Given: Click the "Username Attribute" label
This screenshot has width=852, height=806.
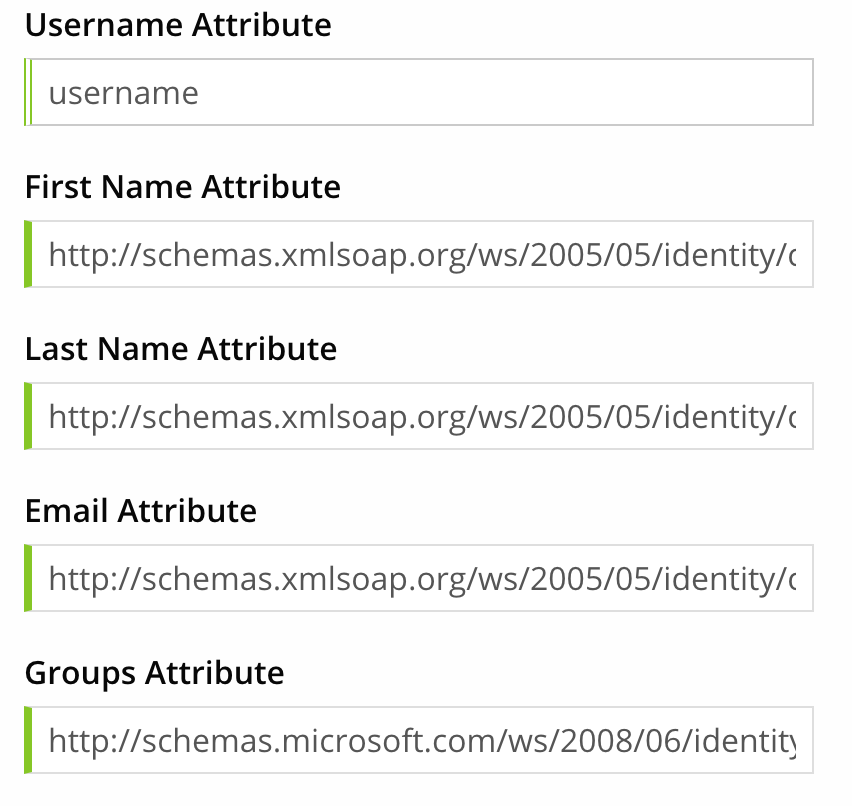Looking at the screenshot, I should pyautogui.click(x=178, y=25).
